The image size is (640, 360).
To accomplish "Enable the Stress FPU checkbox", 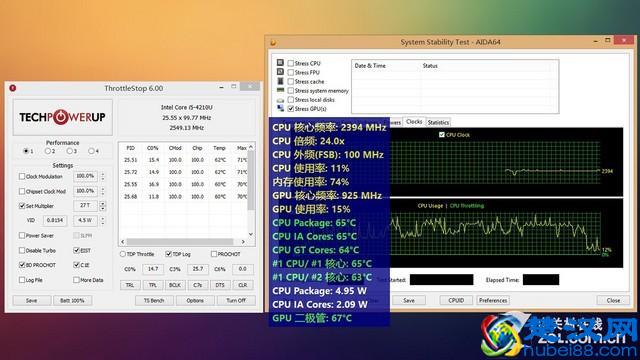I will coord(291,72).
